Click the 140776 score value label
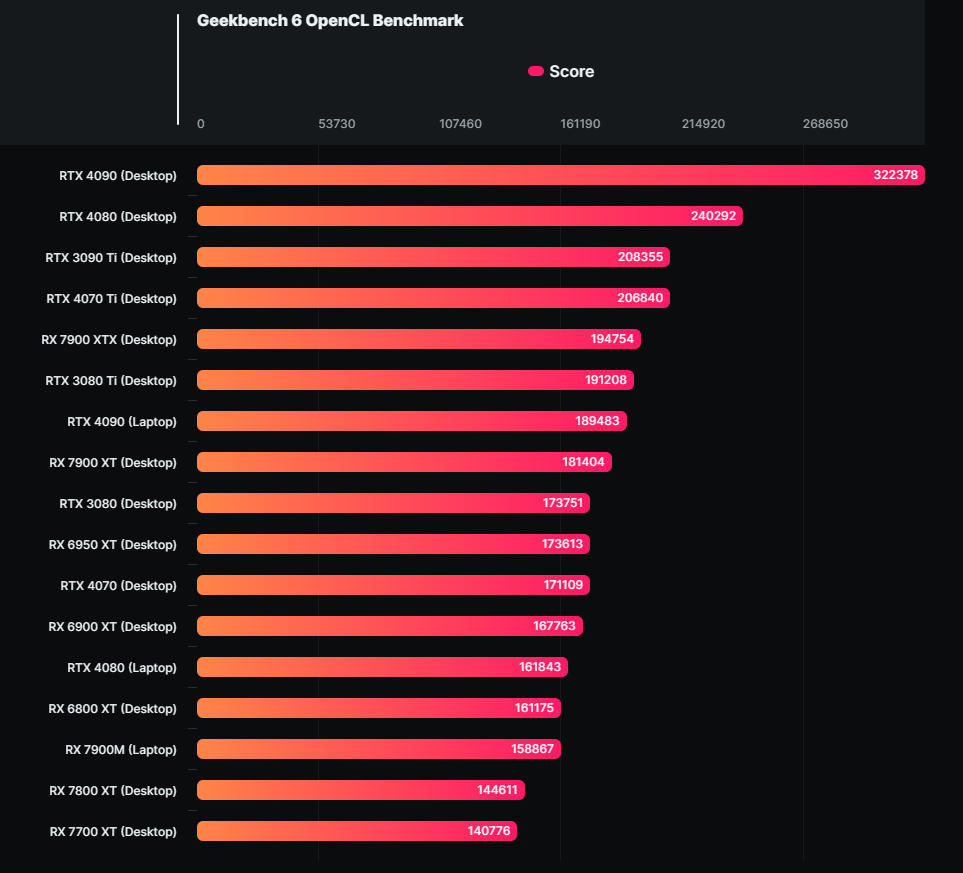This screenshot has height=873, width=963. click(x=491, y=831)
